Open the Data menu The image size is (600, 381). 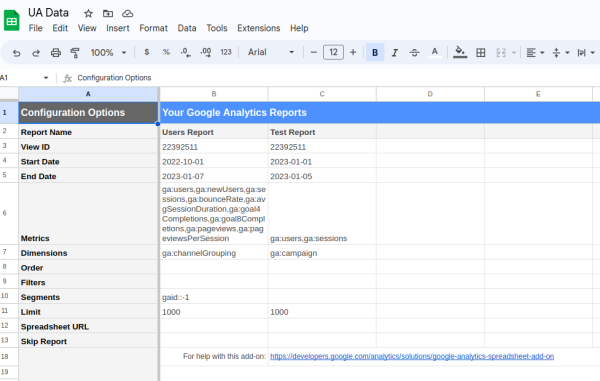[187, 28]
